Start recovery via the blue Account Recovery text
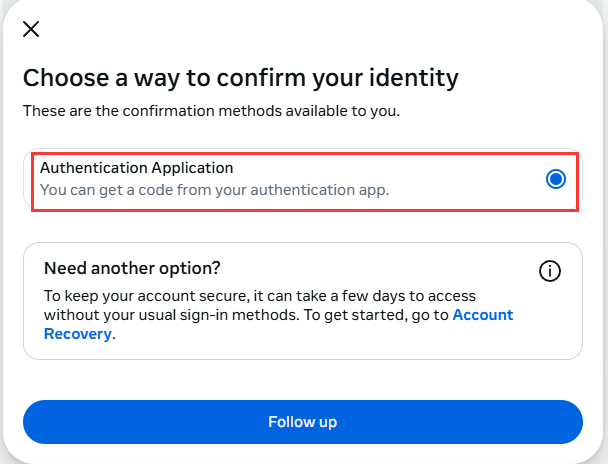The width and height of the screenshot is (608, 464). [79, 334]
